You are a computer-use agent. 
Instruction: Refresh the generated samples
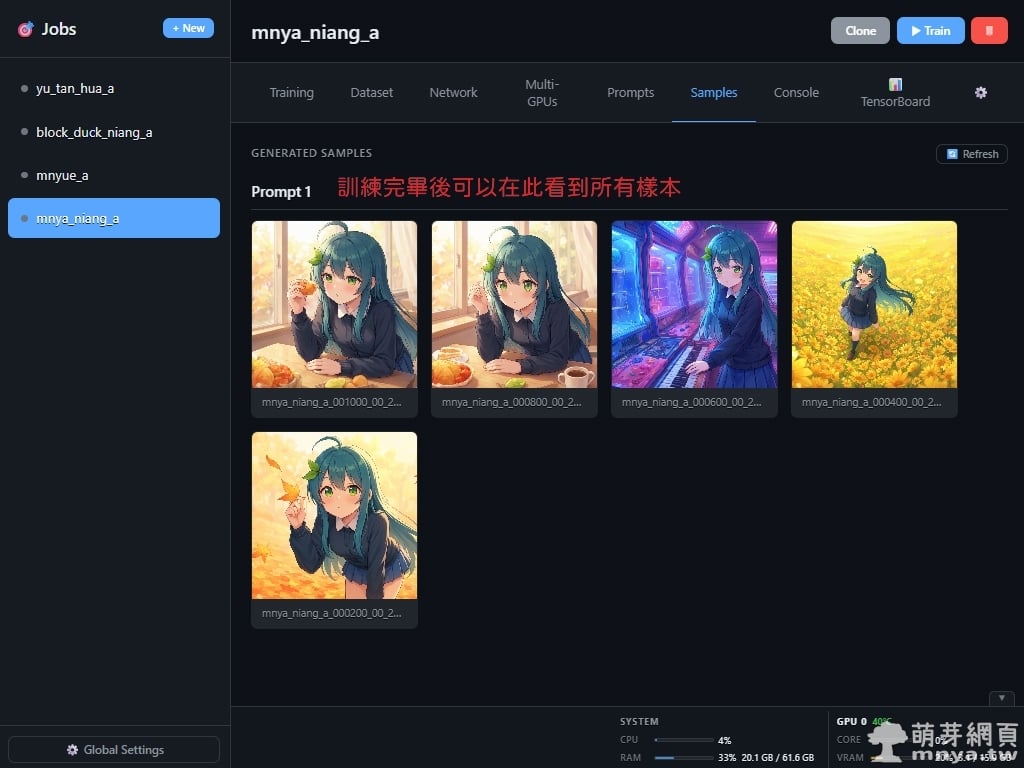pyautogui.click(x=972, y=154)
